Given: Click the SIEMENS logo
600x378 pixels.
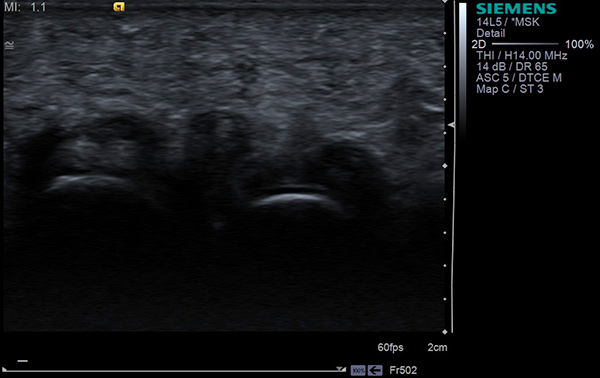Looking at the screenshot, I should [x=516, y=8].
